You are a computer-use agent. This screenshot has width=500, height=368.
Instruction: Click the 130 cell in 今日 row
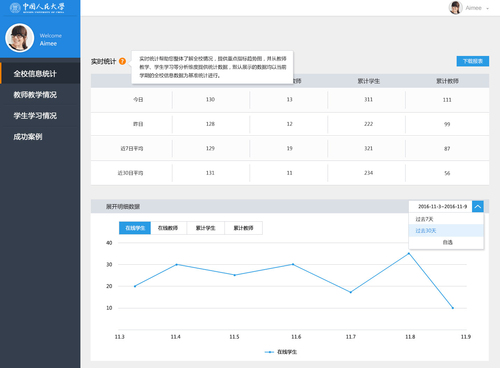click(210, 99)
